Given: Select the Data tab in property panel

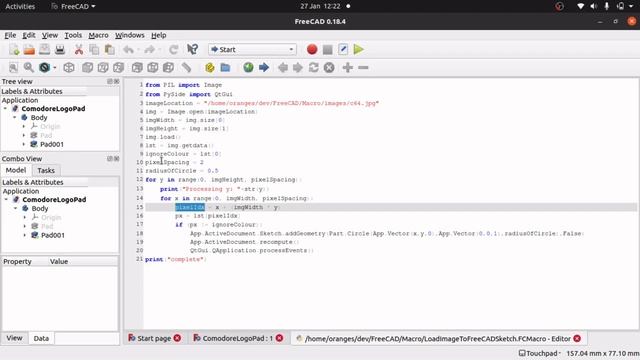Looking at the screenshot, I should pyautogui.click(x=41, y=338).
